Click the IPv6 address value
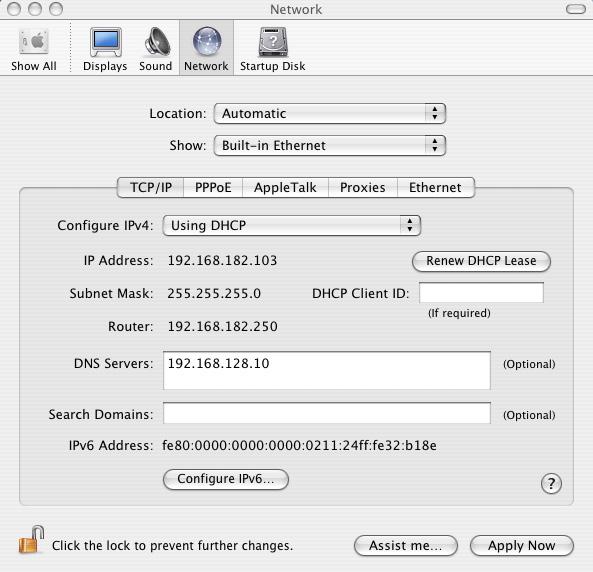 [299, 446]
